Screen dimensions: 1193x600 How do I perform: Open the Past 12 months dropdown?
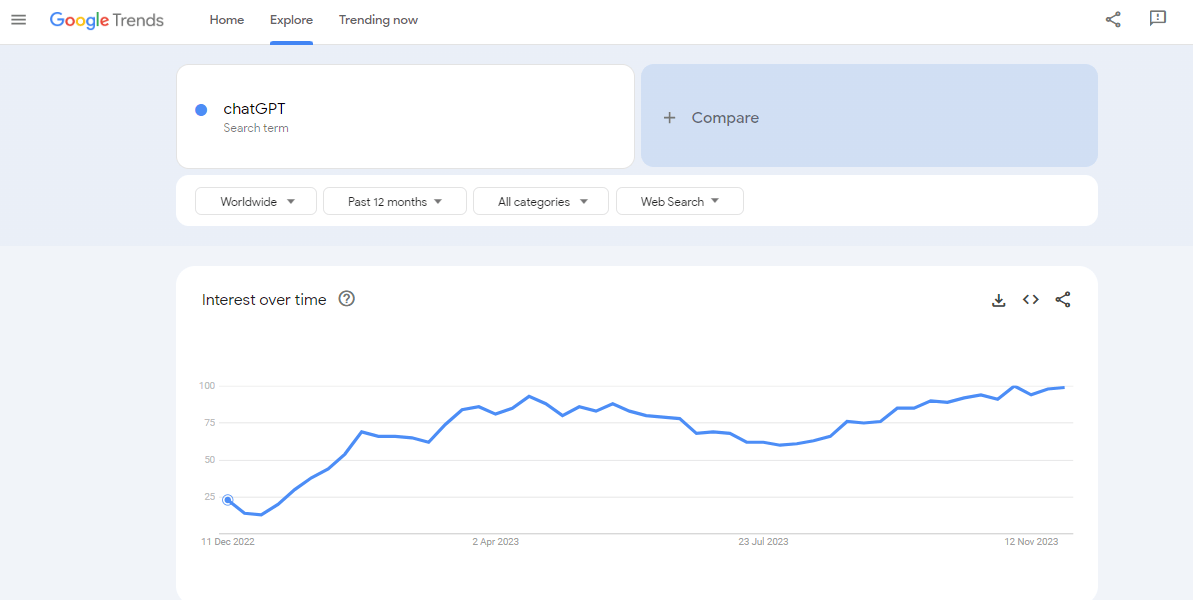click(395, 202)
